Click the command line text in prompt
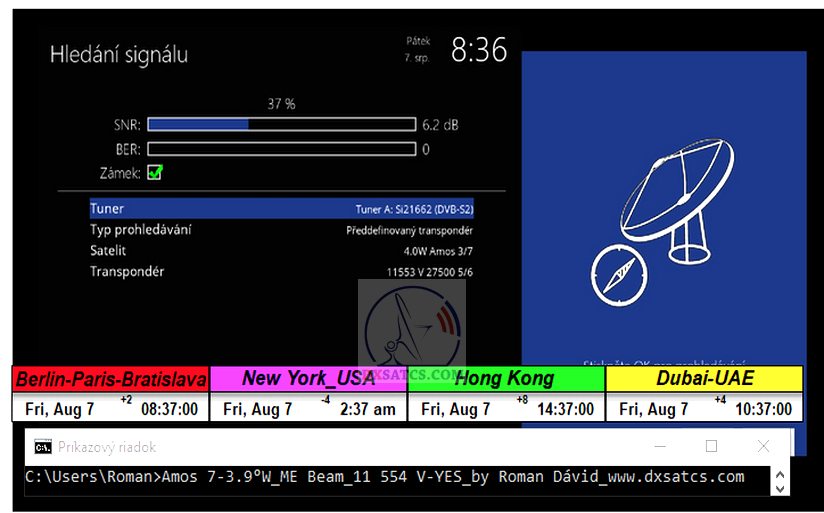Screen dimensions: 824x513 tap(385, 477)
